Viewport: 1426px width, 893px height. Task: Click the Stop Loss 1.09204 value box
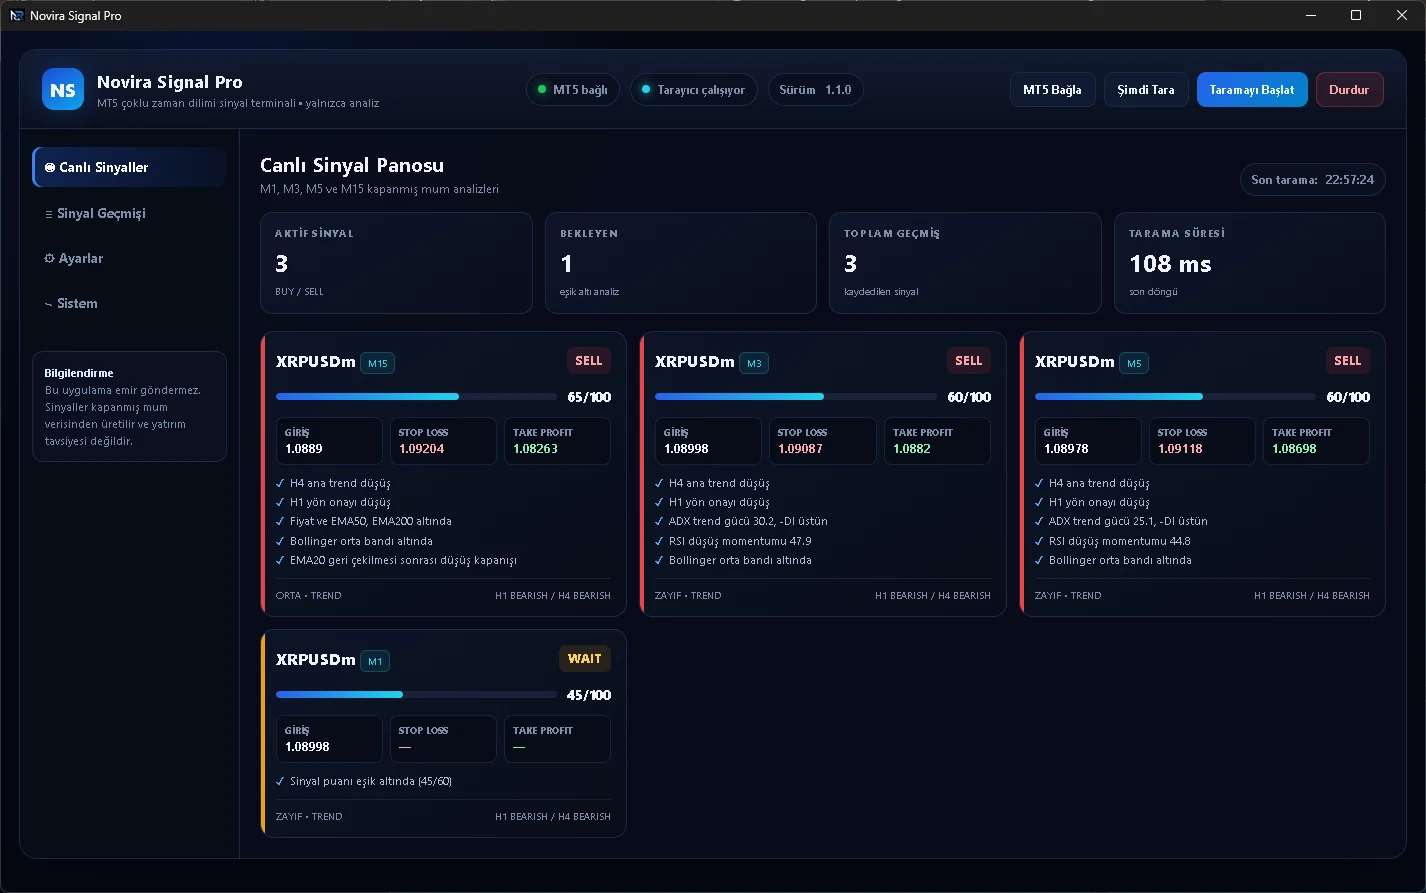[x=443, y=441]
